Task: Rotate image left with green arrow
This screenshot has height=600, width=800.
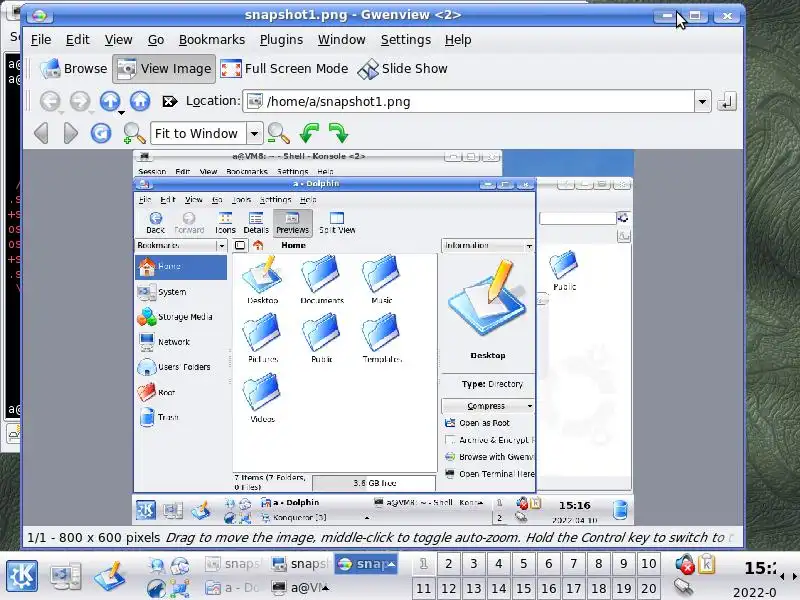Action: point(309,133)
